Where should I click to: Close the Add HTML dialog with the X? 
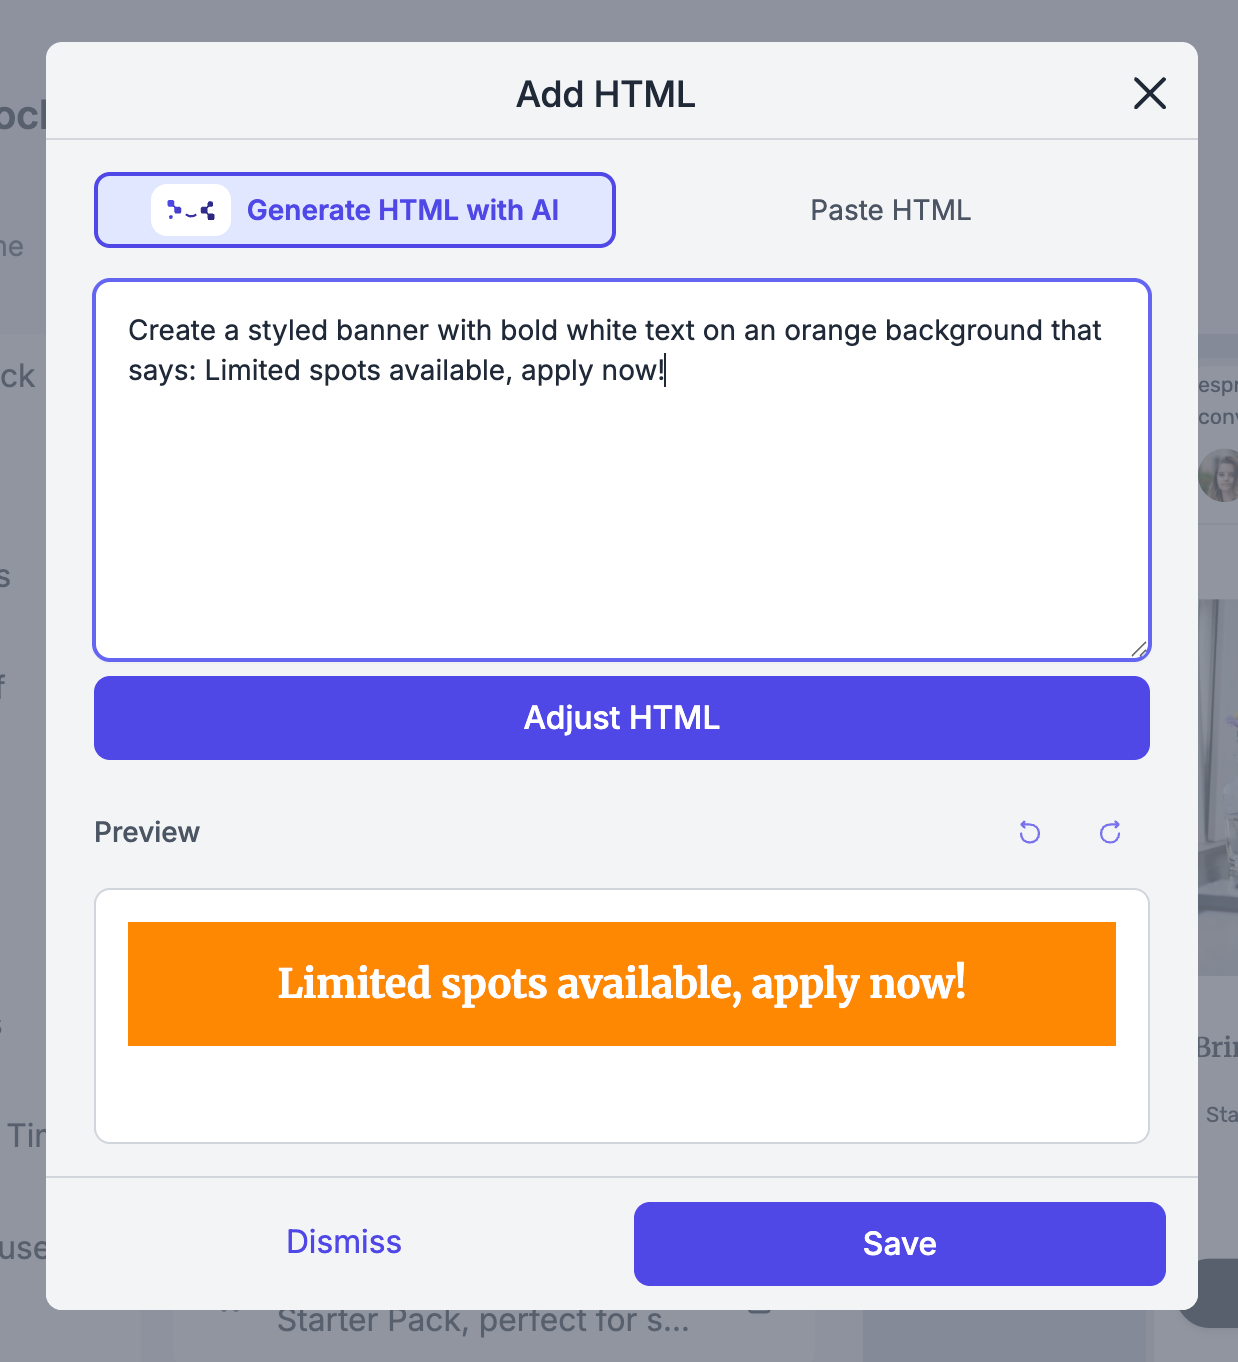[1150, 94]
